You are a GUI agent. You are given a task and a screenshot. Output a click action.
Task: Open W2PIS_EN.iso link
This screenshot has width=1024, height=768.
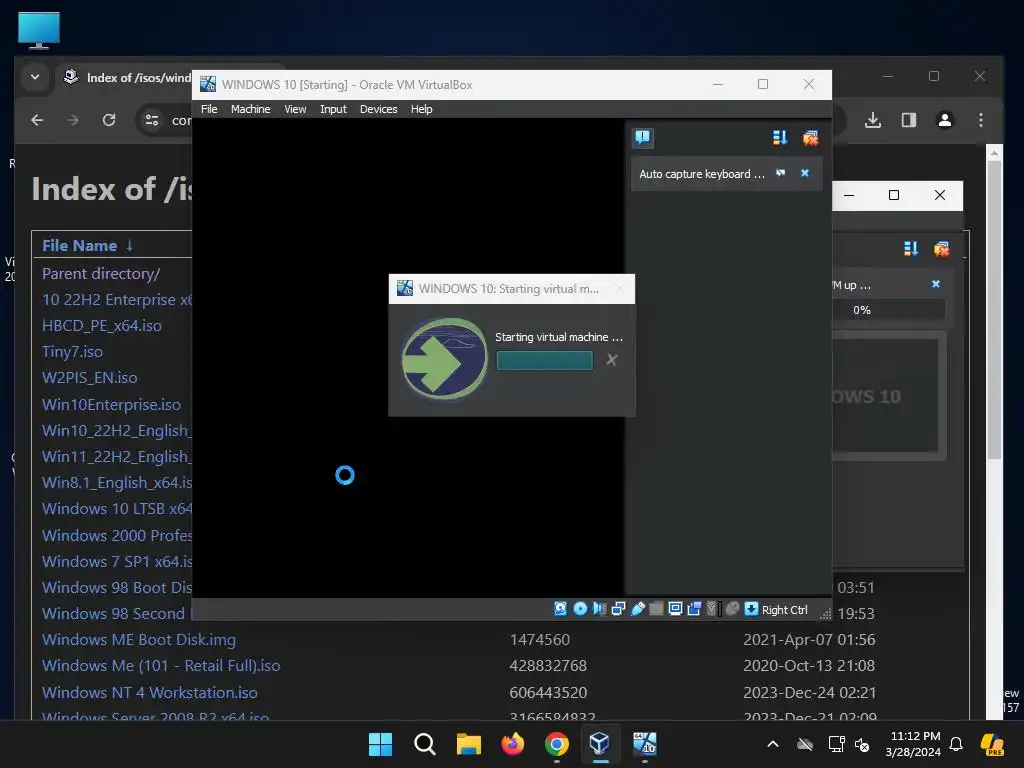[89, 377]
